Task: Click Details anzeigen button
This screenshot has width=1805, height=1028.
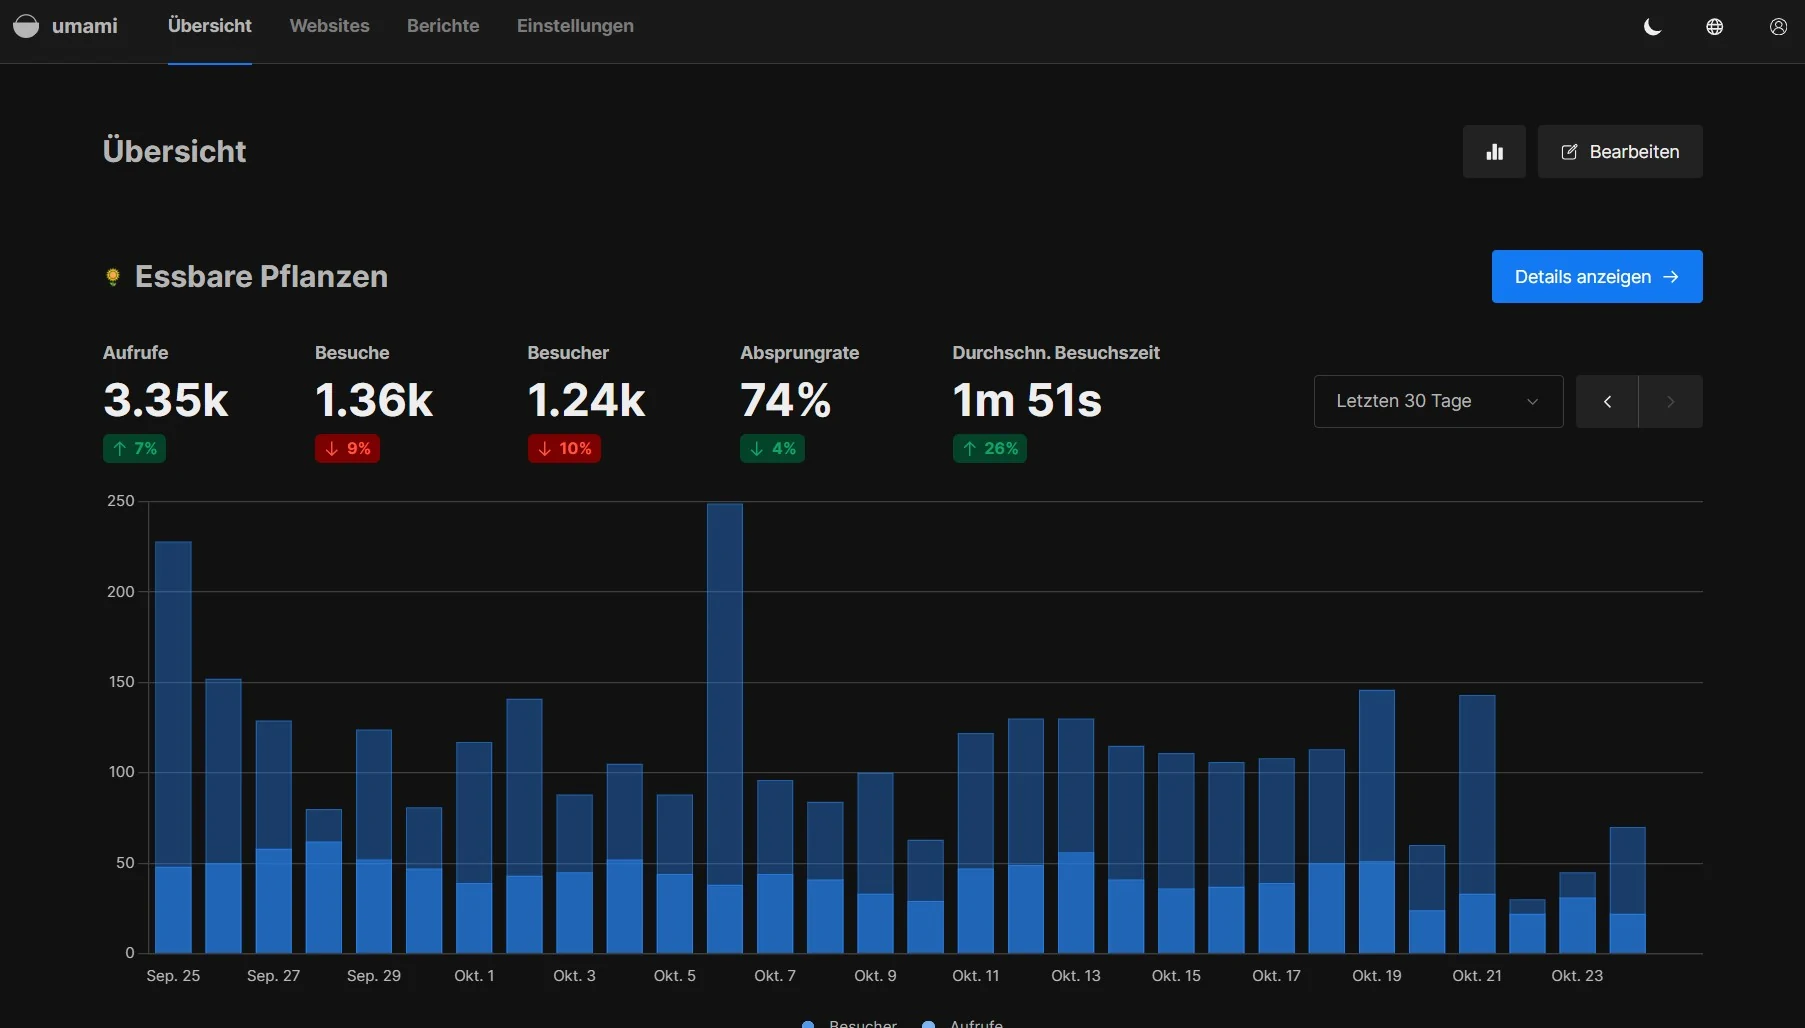Action: coord(1596,277)
